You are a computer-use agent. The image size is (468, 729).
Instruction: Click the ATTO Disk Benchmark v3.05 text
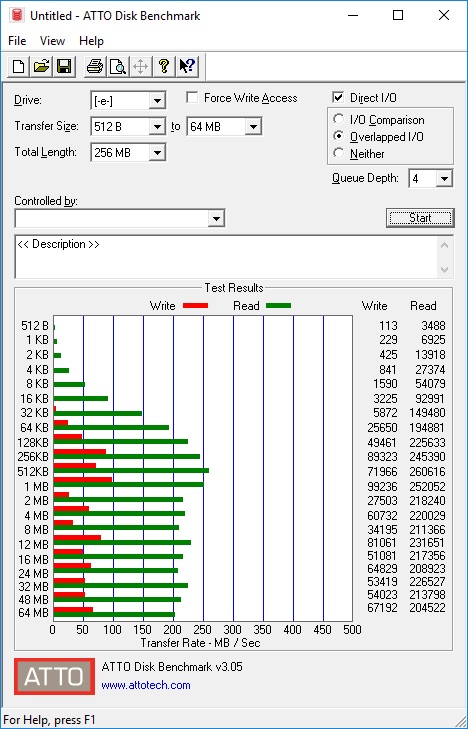tap(172, 667)
